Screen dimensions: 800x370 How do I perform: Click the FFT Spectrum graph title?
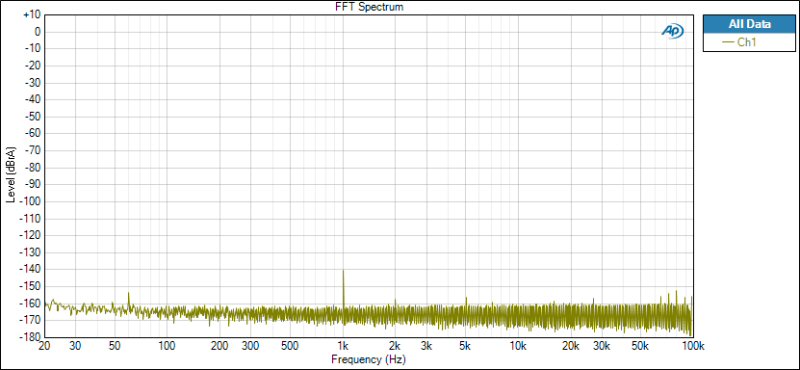(x=369, y=7)
